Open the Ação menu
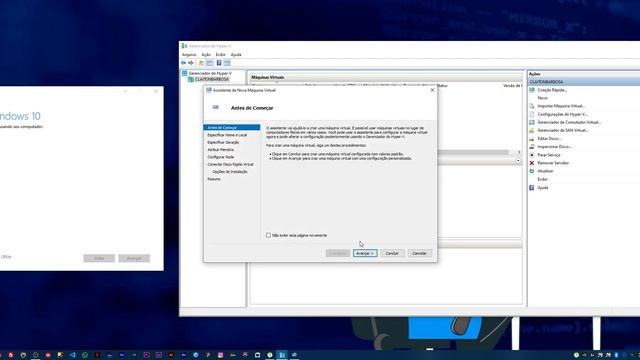640x360 pixels. (x=206, y=55)
